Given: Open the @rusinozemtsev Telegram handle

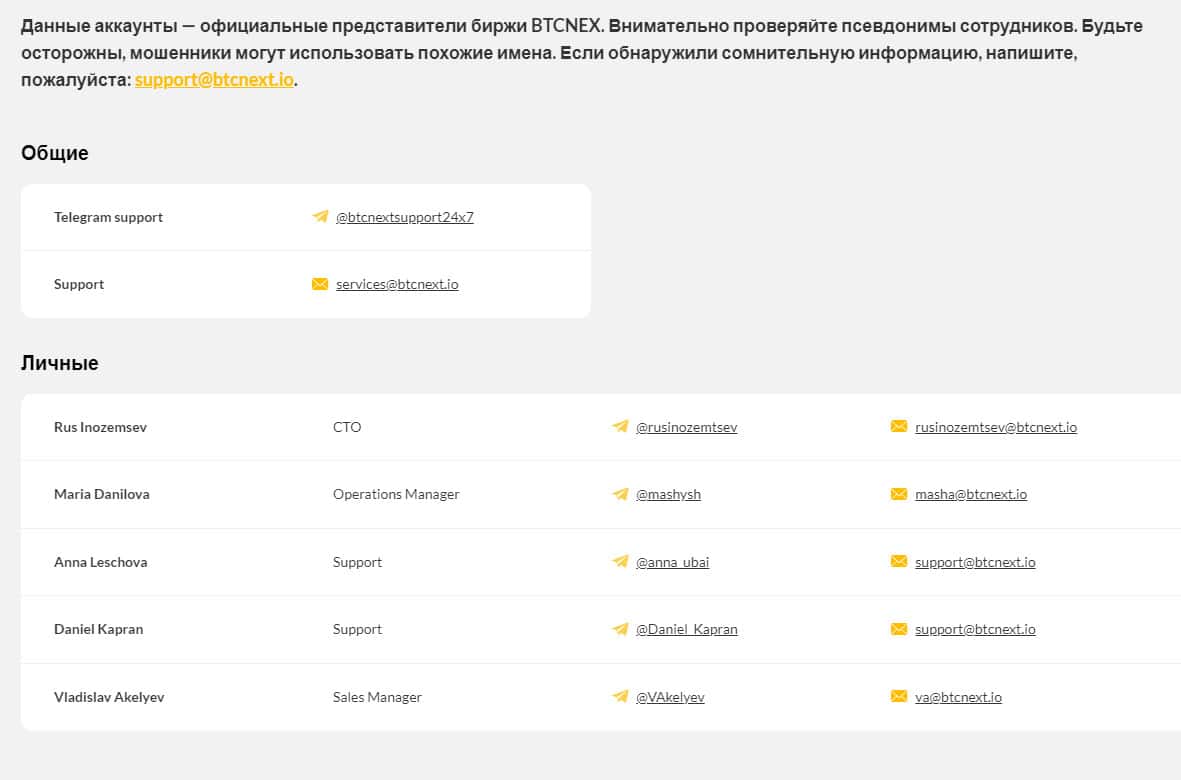Looking at the screenshot, I should (686, 427).
